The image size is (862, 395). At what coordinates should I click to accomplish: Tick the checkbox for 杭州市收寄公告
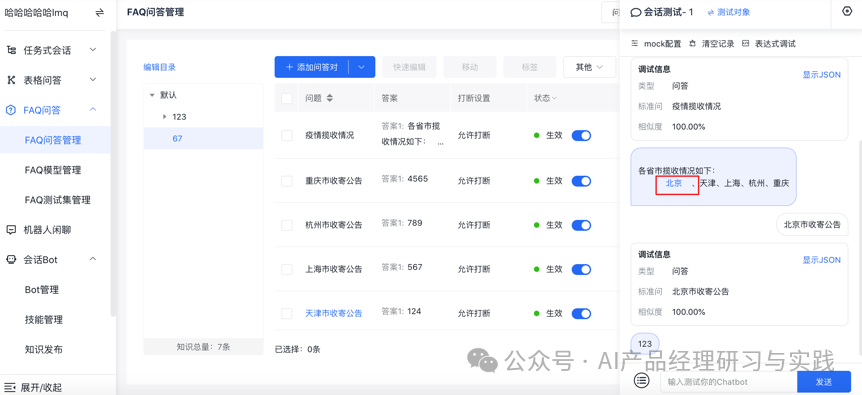click(286, 225)
